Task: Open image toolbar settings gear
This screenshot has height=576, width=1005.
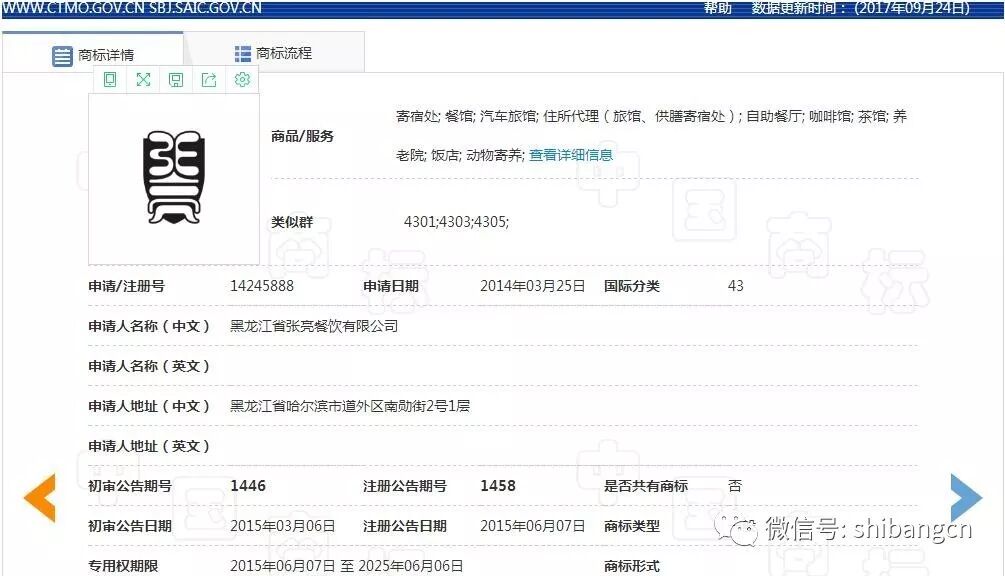Action: point(242,79)
